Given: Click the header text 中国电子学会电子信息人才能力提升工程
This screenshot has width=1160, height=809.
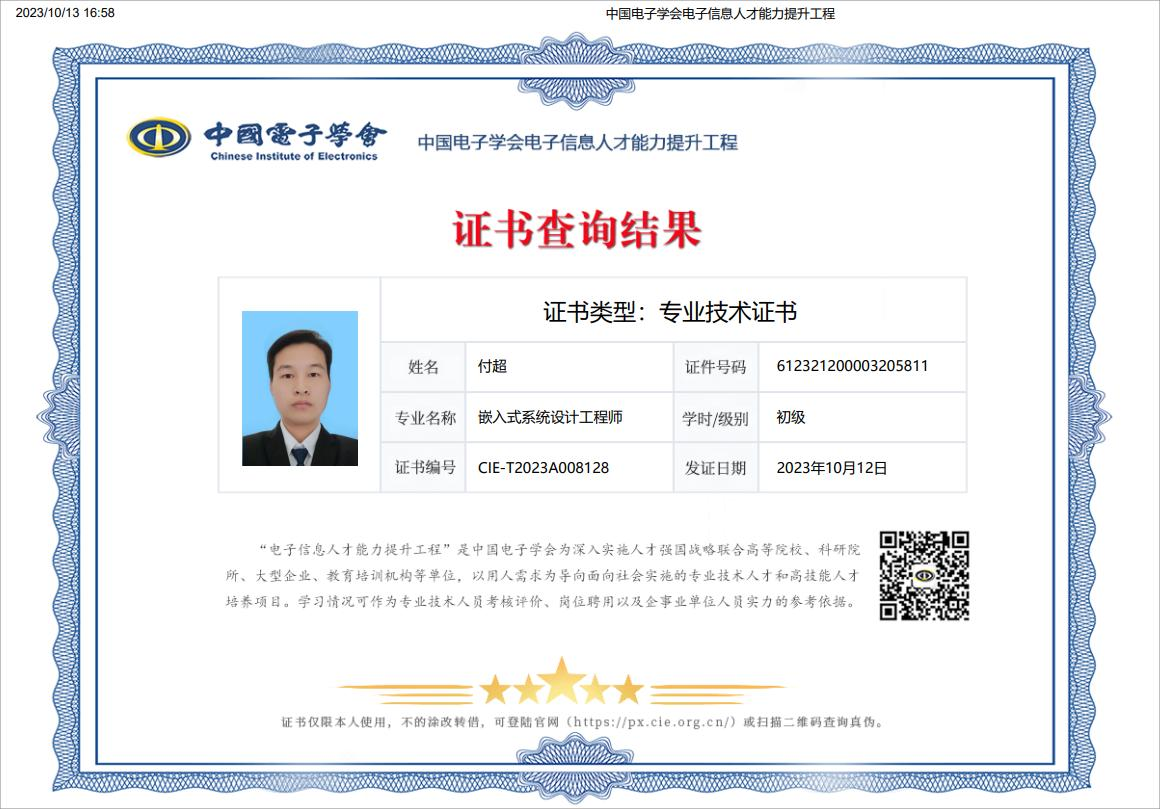Looking at the screenshot, I should point(578,142).
